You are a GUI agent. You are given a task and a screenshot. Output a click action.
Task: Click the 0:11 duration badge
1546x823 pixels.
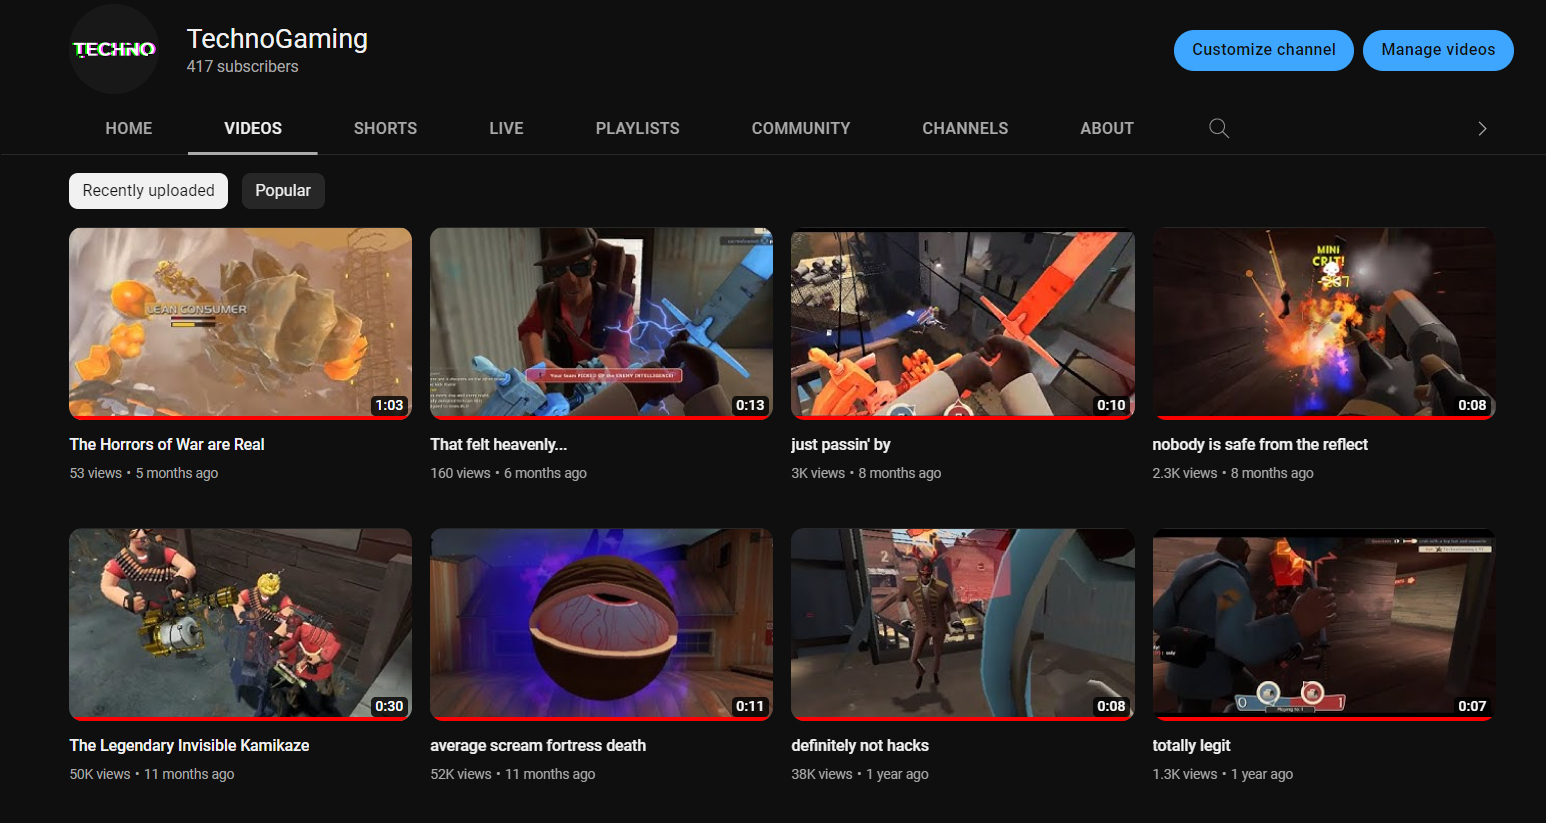point(750,706)
